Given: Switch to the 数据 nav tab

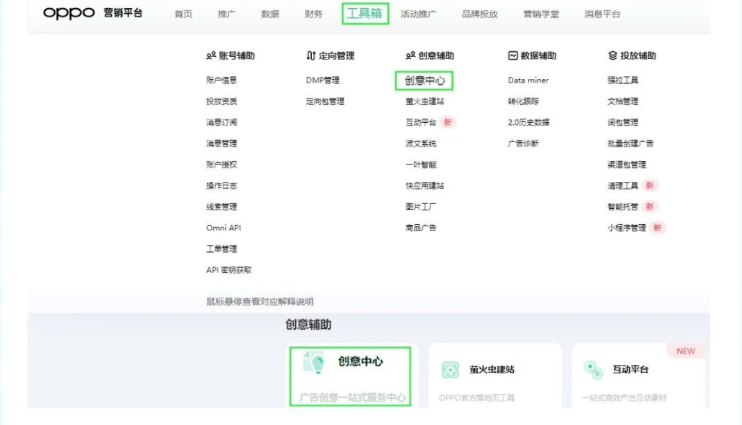Looking at the screenshot, I should (x=270, y=14).
